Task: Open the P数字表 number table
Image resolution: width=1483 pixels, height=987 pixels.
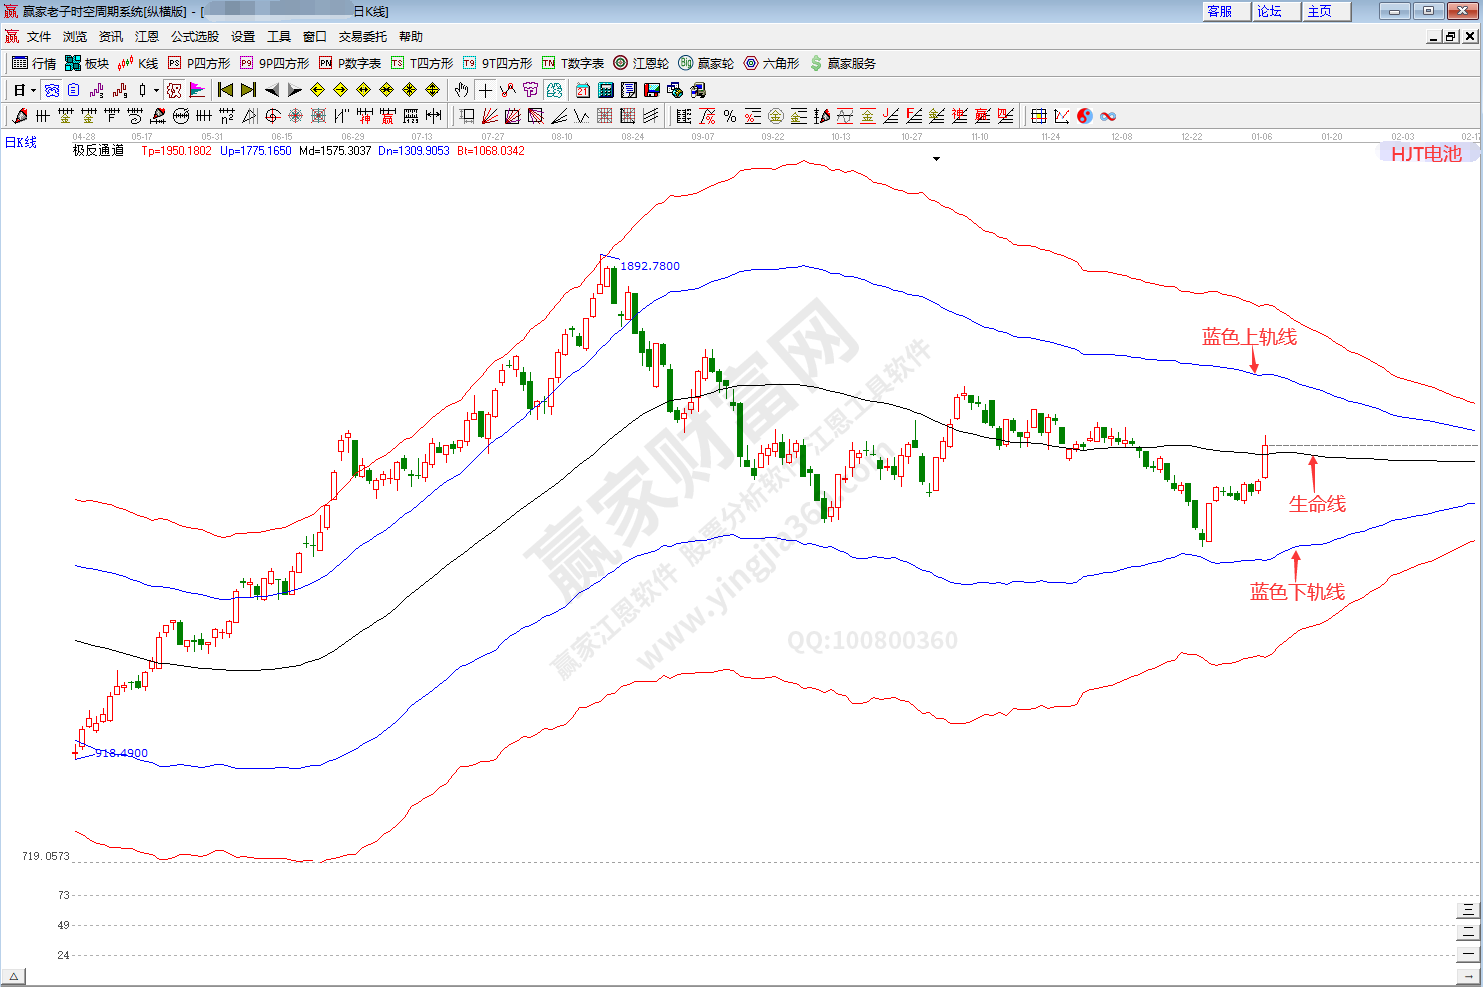Action: [x=349, y=63]
